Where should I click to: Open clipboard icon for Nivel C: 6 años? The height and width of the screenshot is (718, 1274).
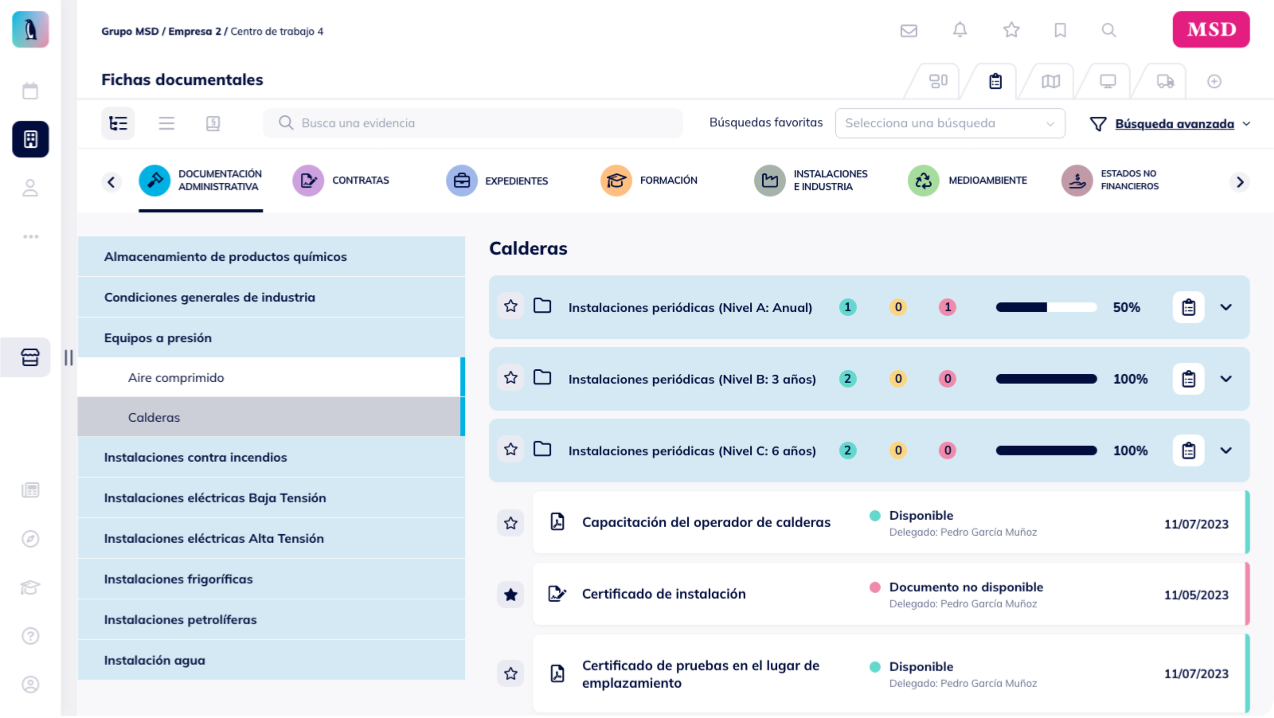(1188, 450)
